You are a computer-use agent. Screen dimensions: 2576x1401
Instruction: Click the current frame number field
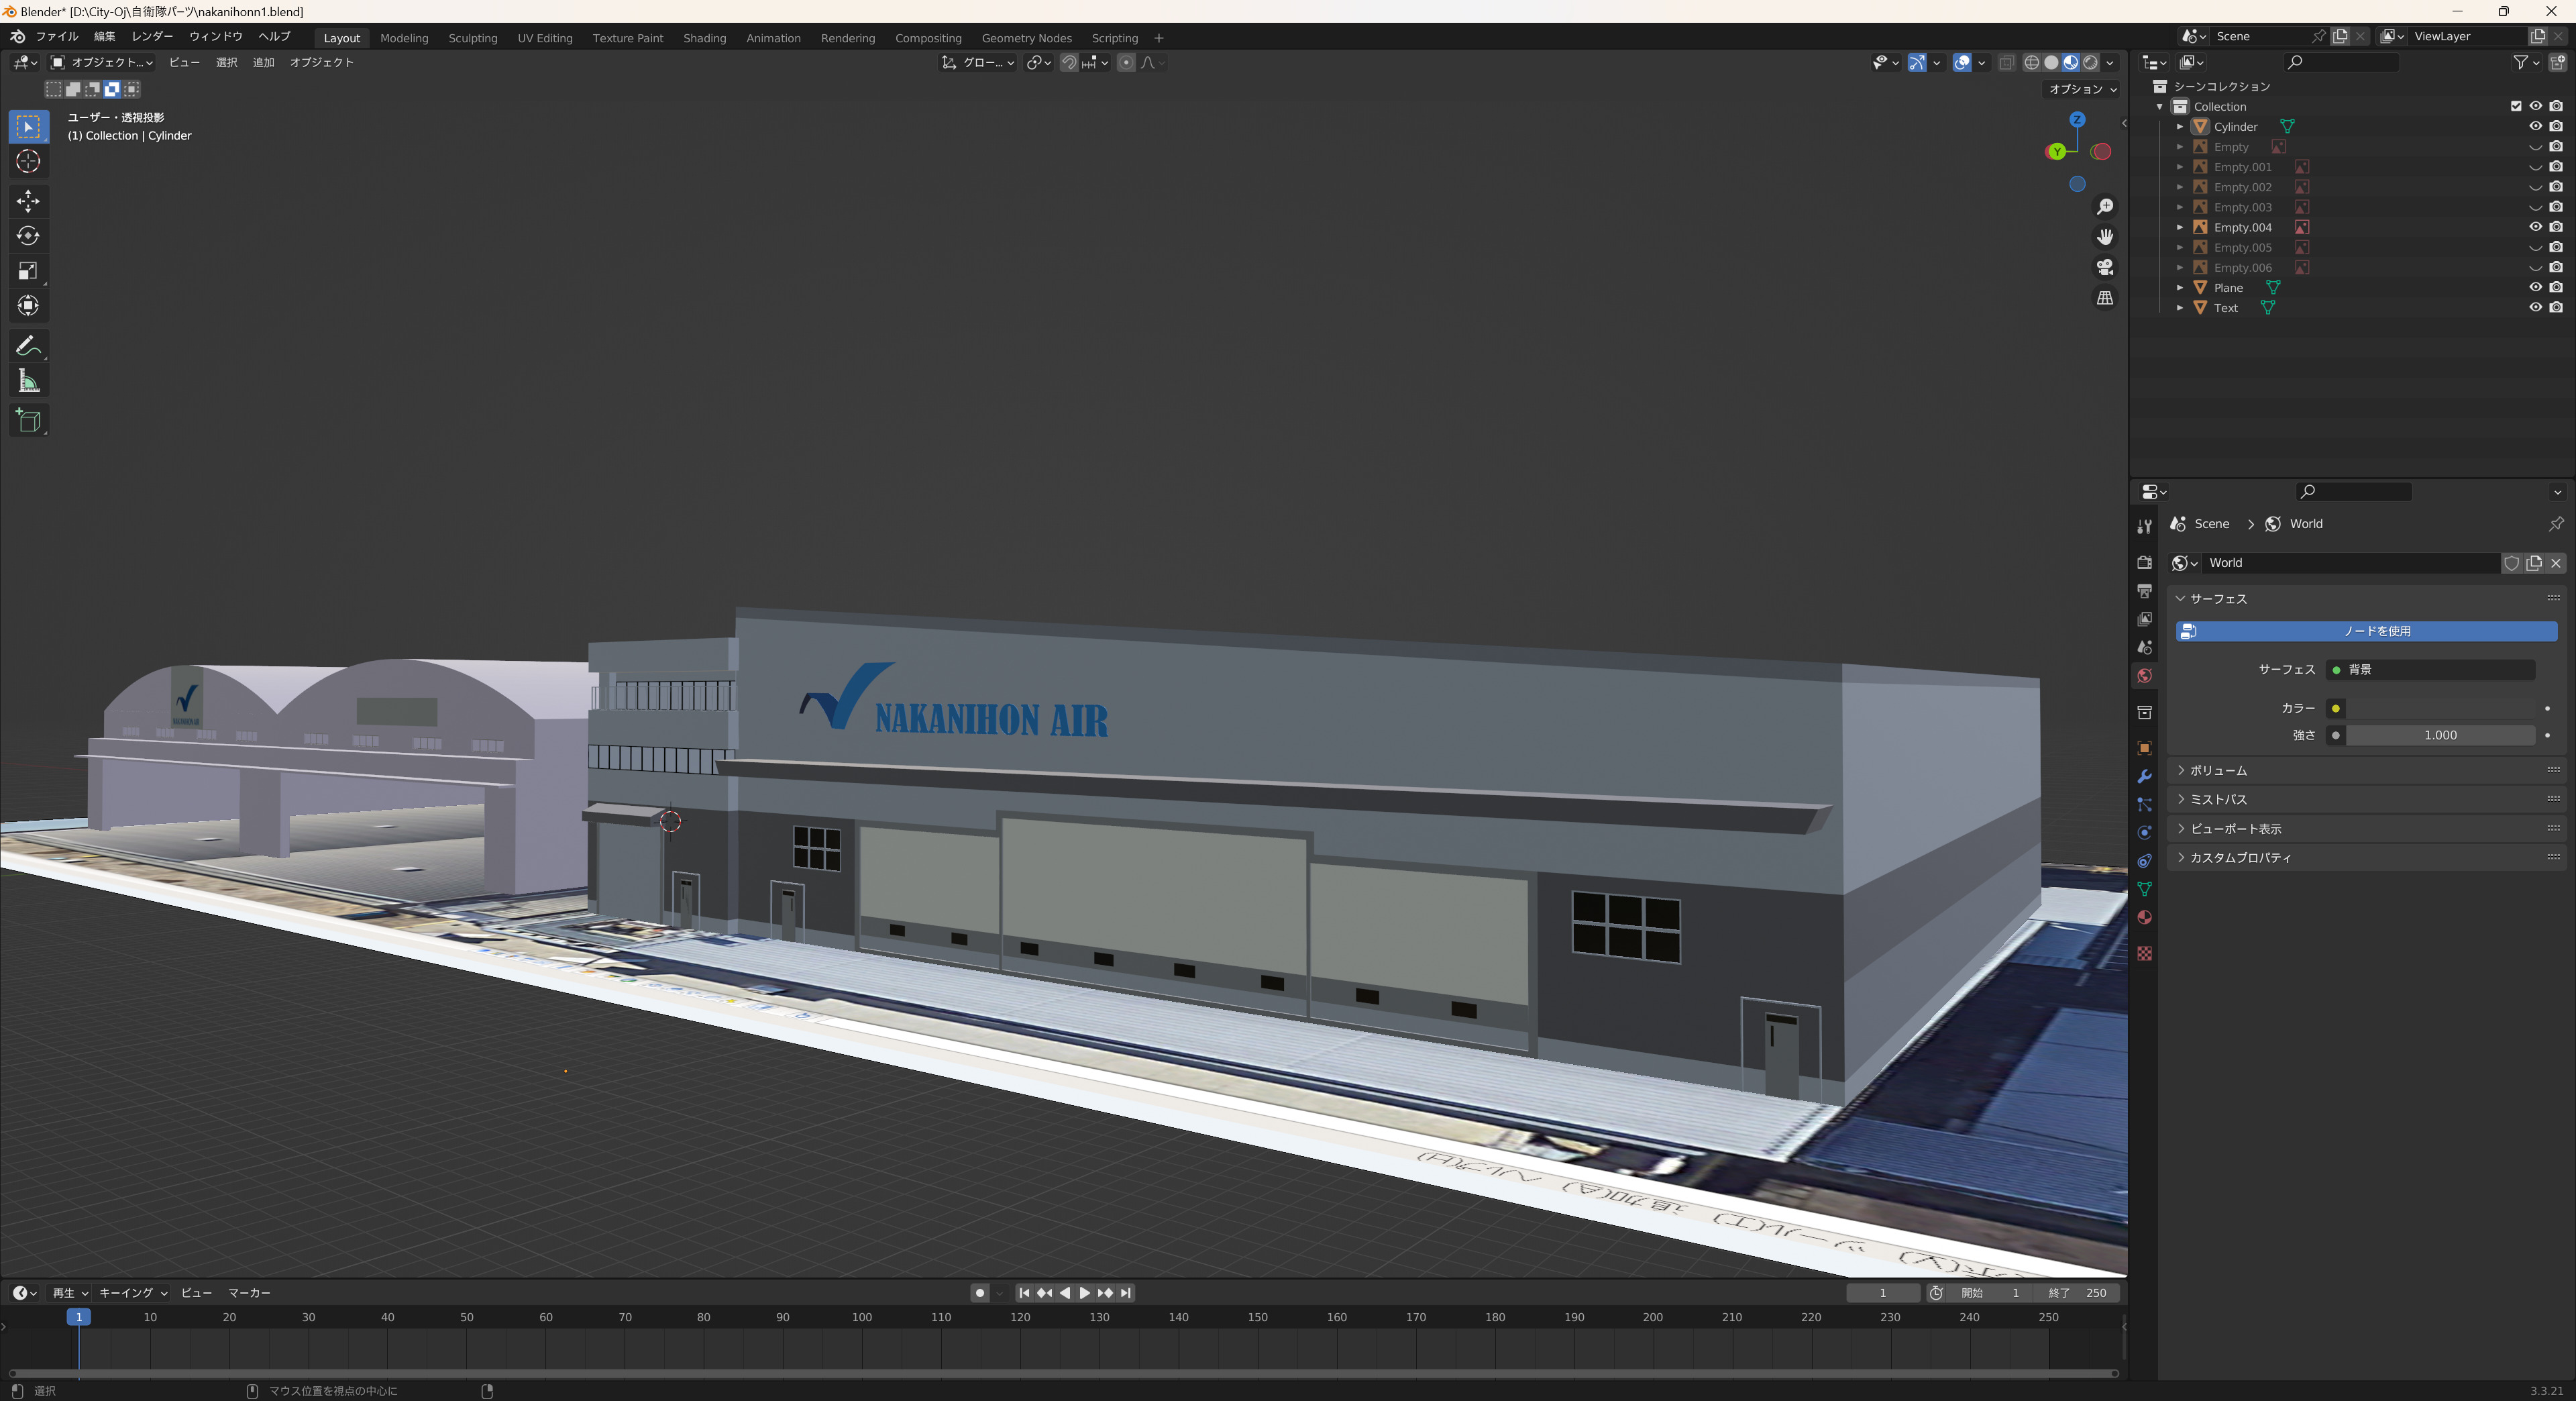(x=1882, y=1293)
